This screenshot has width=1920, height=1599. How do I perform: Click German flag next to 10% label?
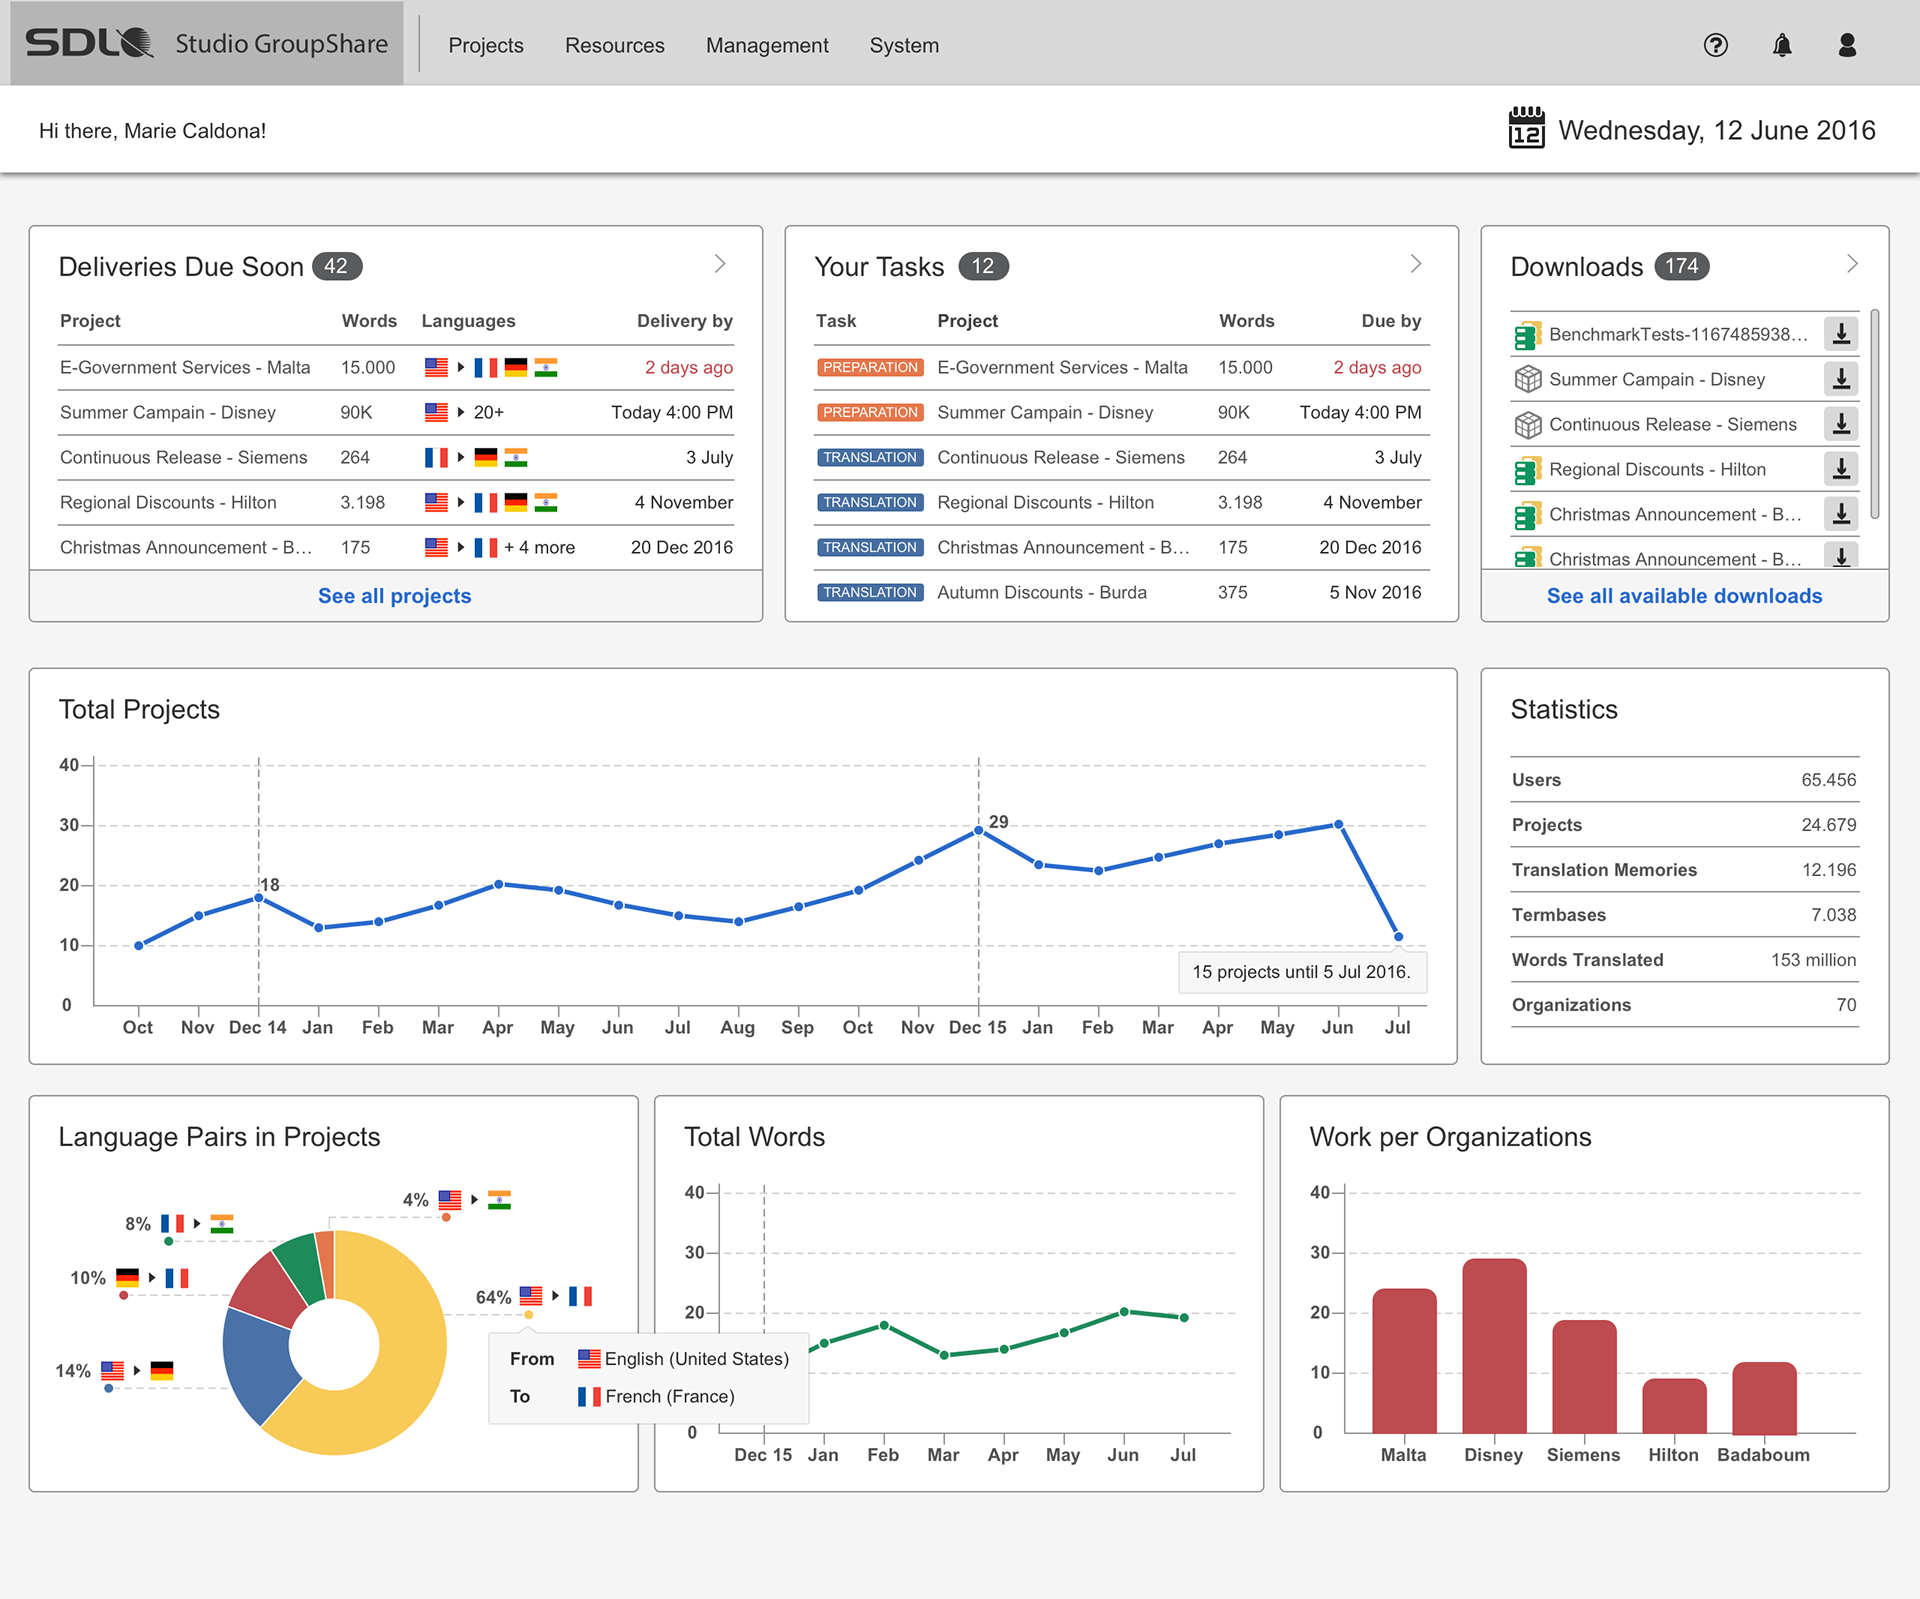coord(127,1277)
